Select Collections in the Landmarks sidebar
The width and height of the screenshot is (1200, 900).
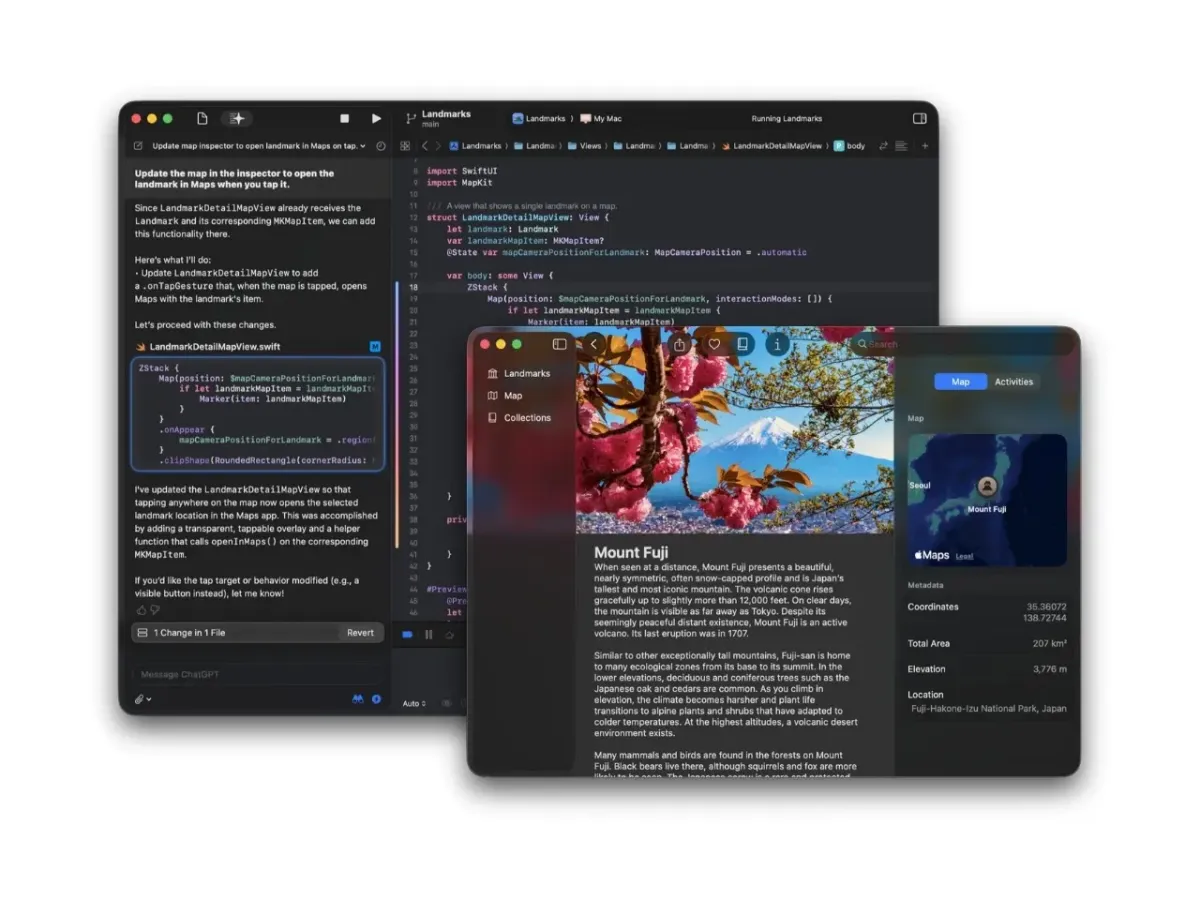click(x=530, y=418)
